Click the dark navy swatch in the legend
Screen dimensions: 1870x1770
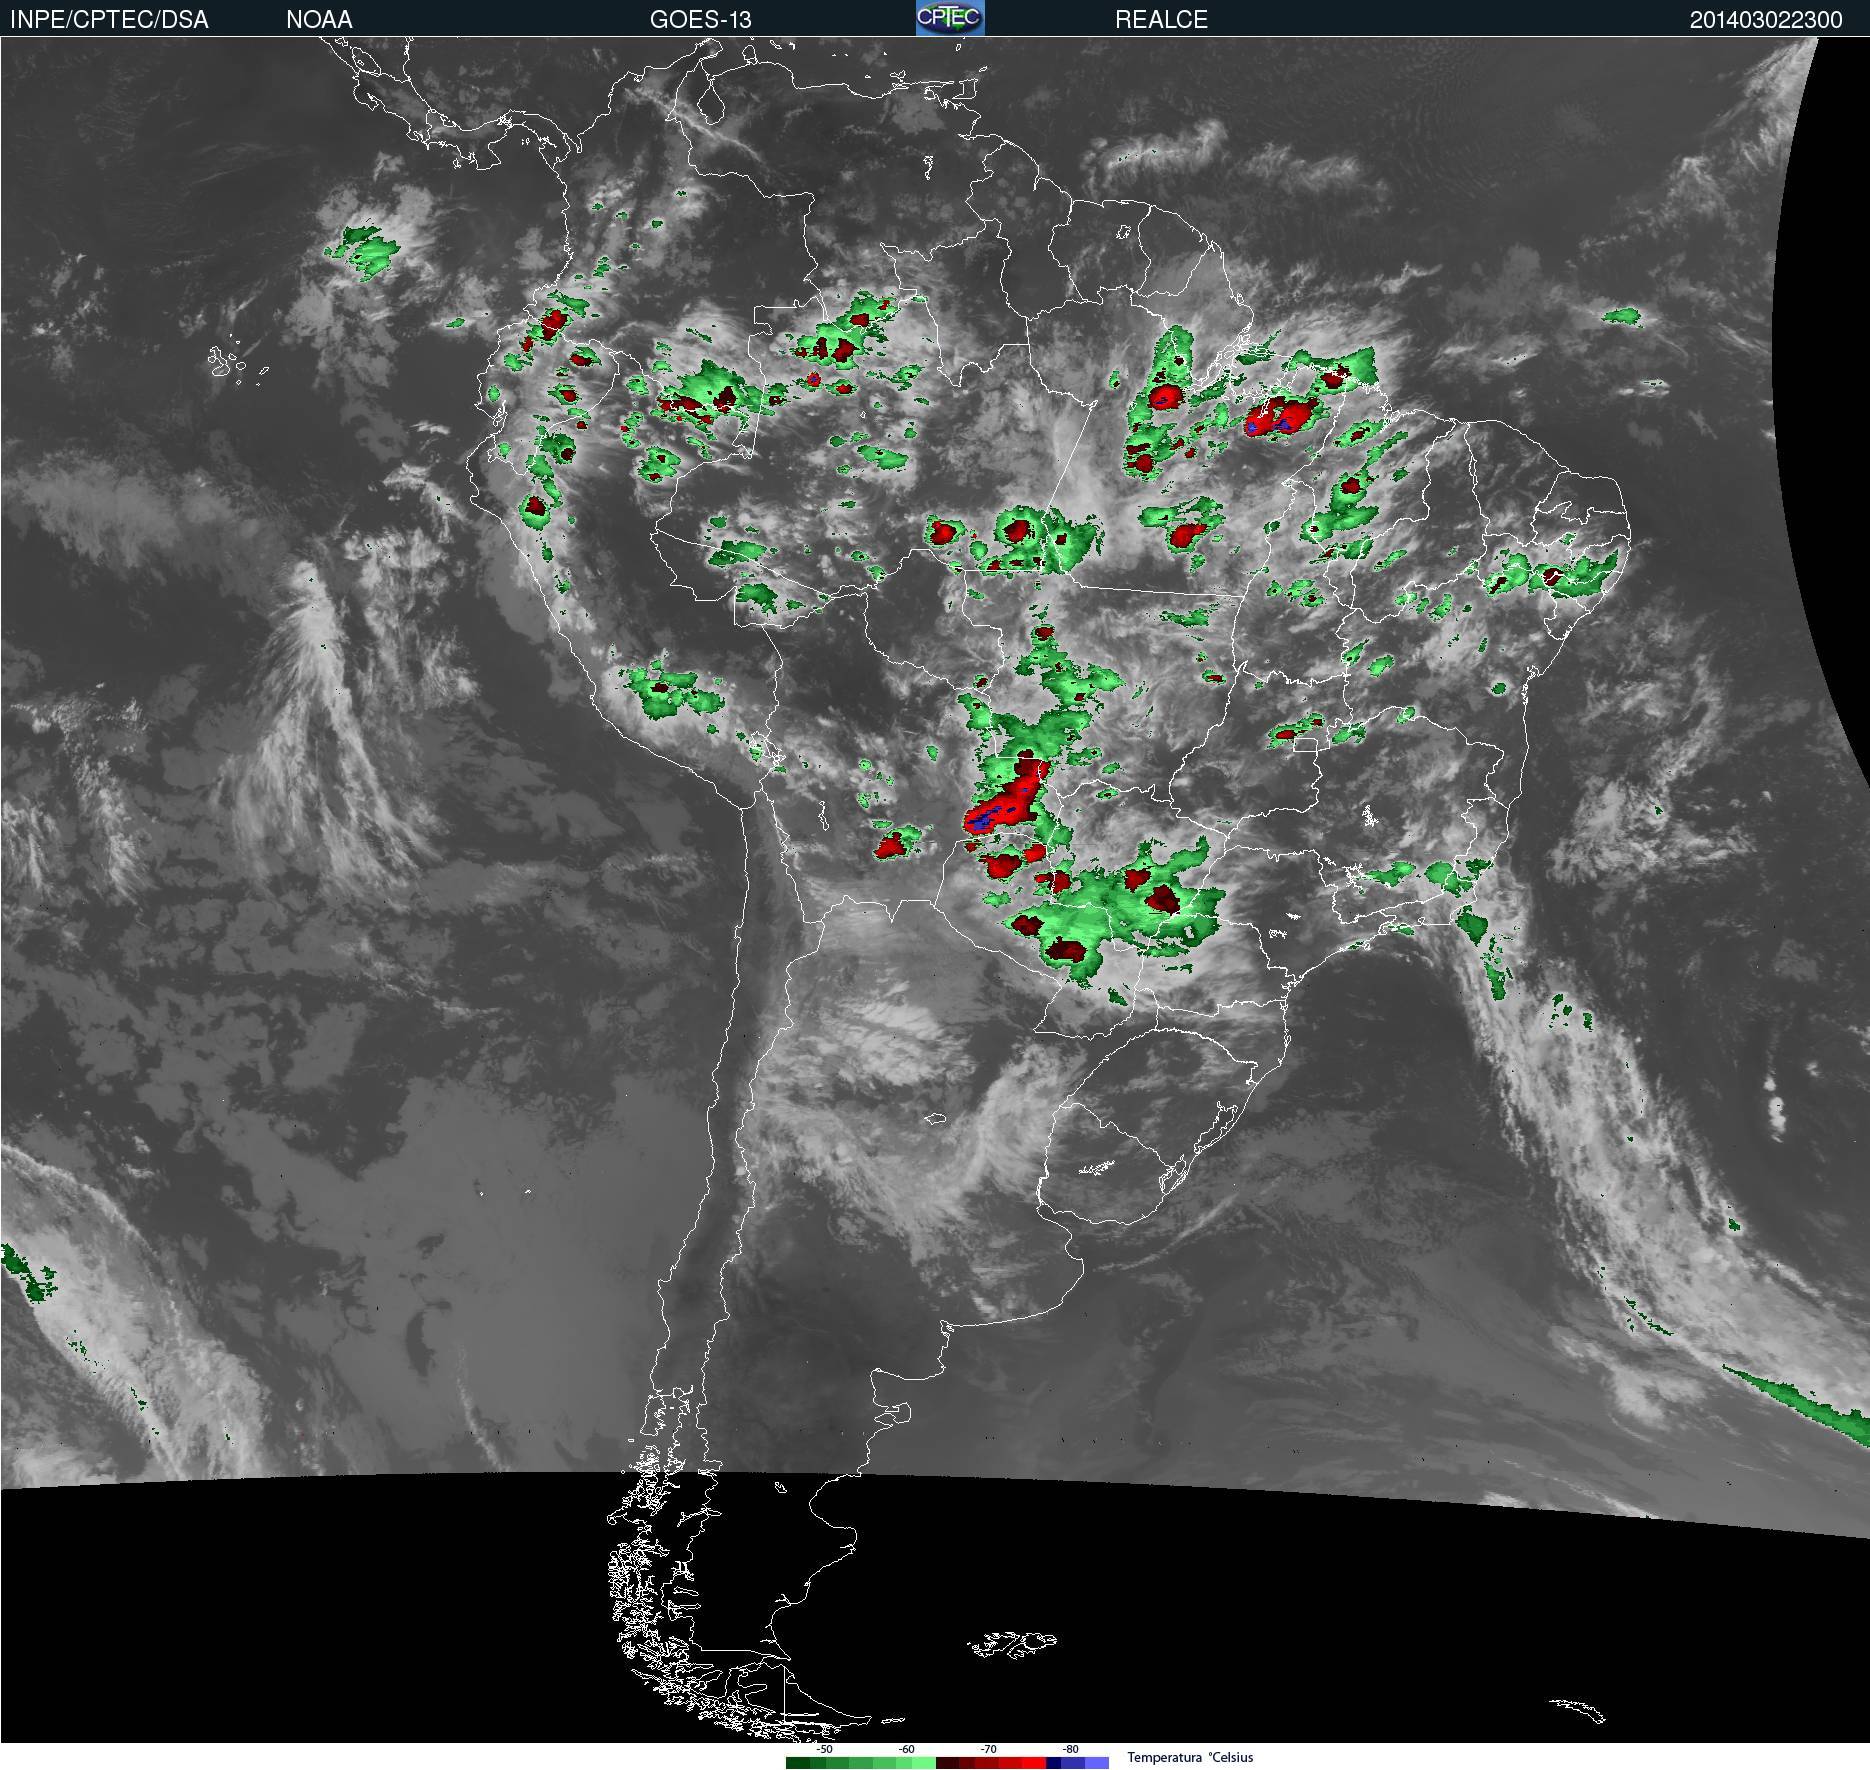[1054, 1763]
